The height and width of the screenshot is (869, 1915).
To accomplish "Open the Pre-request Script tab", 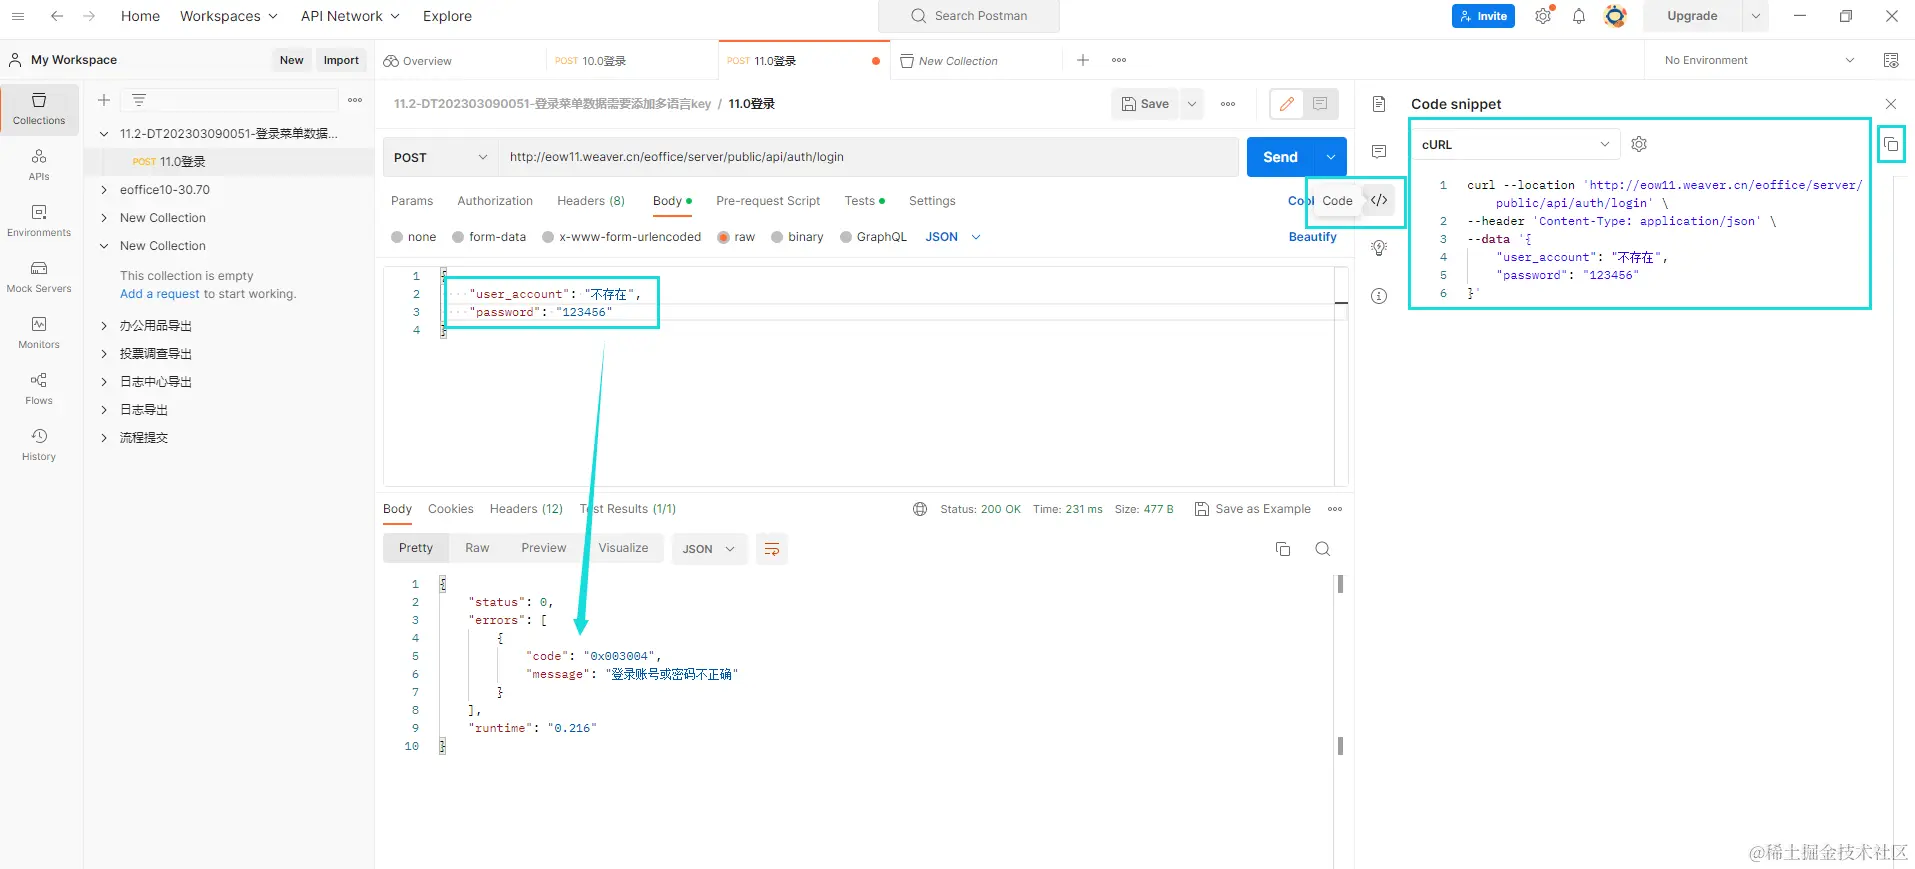I will pos(768,201).
